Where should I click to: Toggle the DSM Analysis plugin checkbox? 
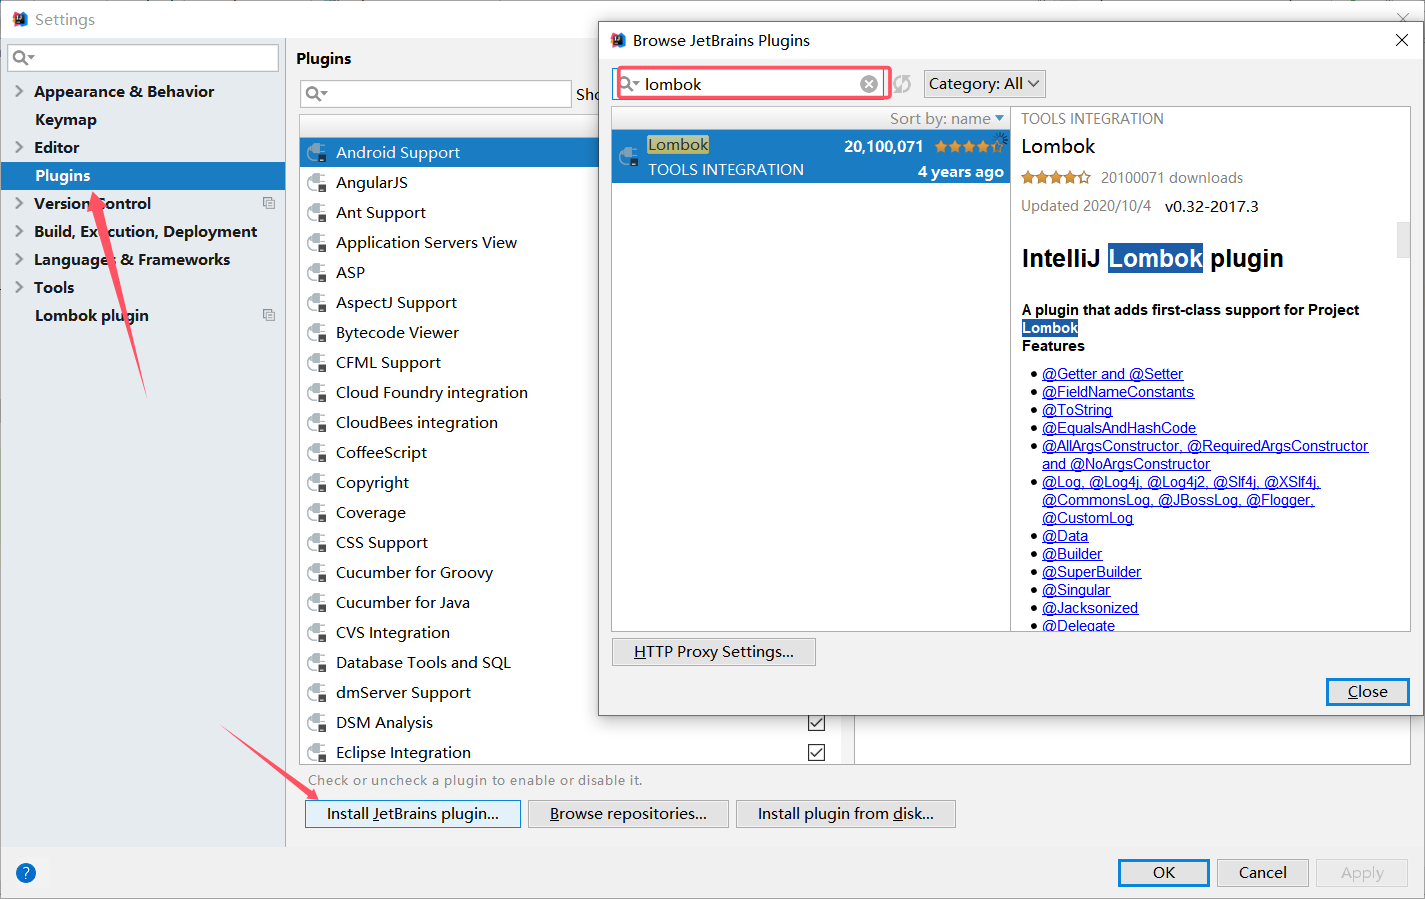tap(816, 722)
